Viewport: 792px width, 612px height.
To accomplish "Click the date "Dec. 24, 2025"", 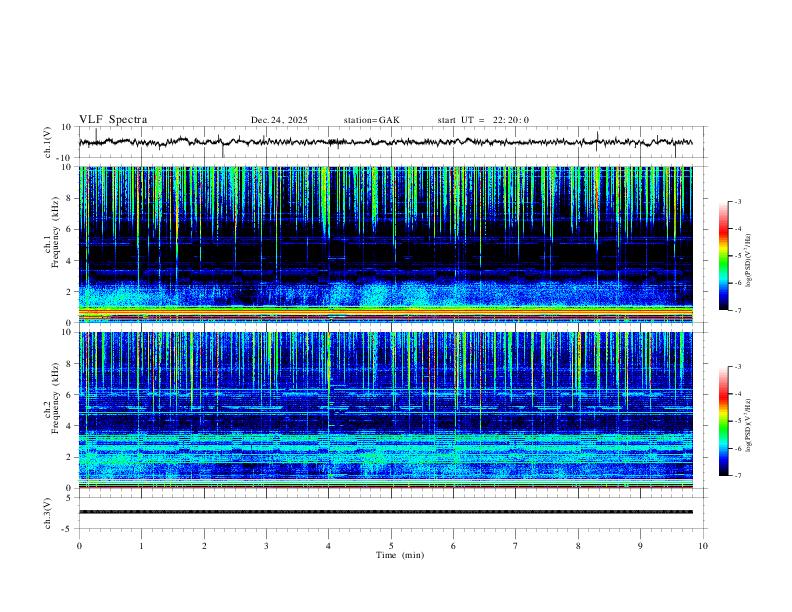I will (279, 120).
